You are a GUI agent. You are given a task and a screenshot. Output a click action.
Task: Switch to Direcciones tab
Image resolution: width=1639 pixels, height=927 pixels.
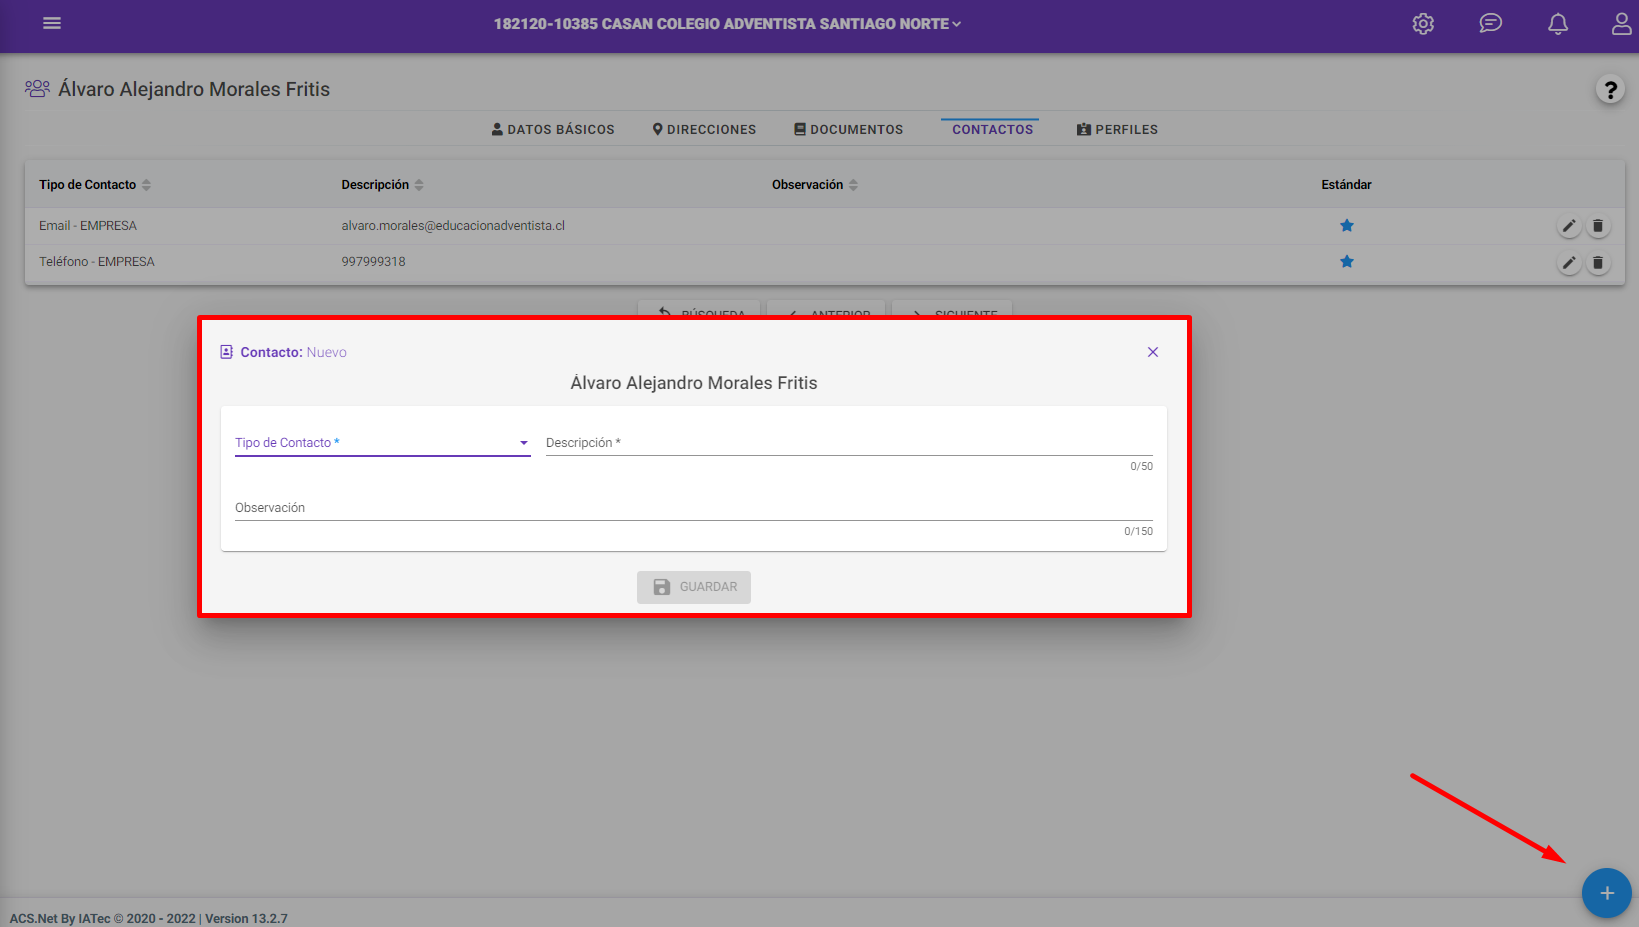(704, 130)
